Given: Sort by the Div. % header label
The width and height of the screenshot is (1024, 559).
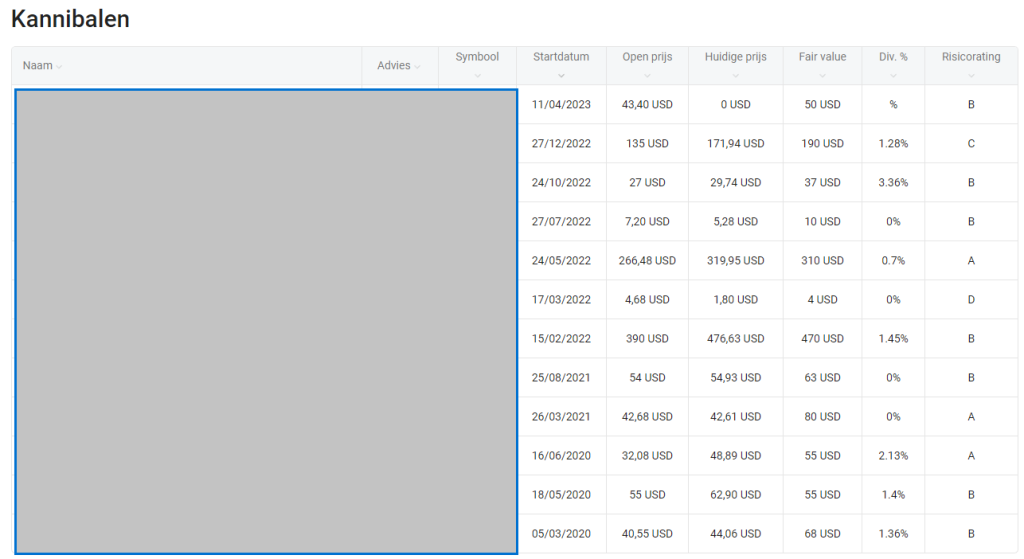Looking at the screenshot, I should click(892, 57).
